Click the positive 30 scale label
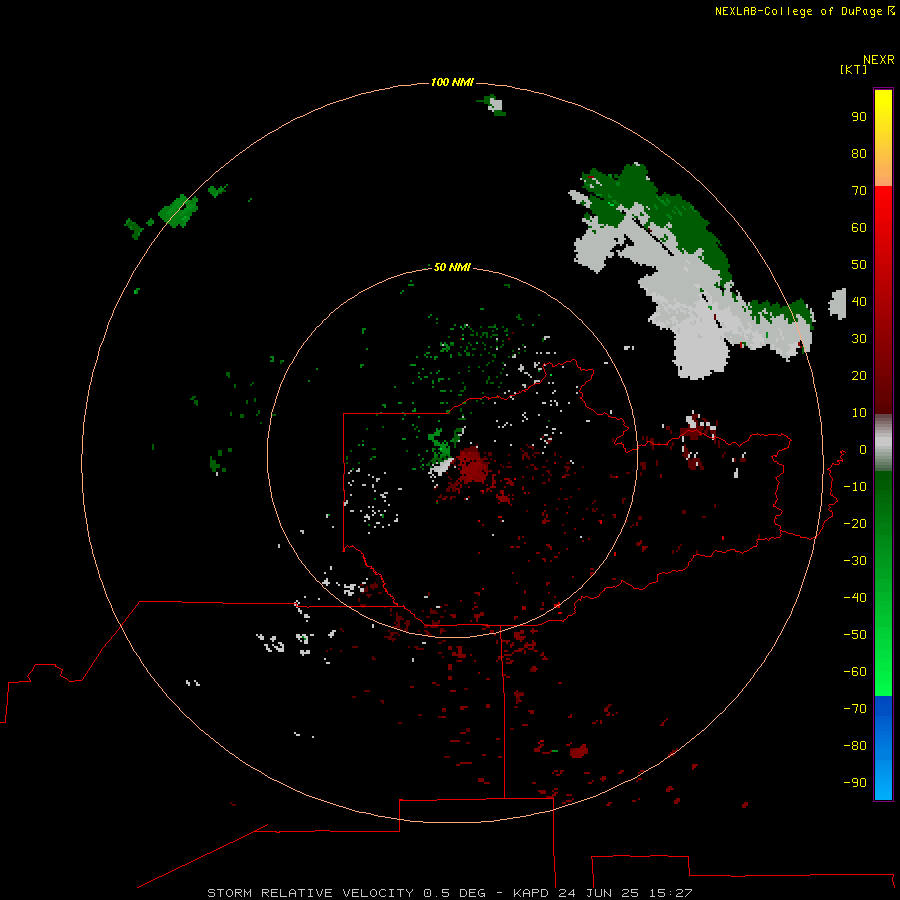This screenshot has width=900, height=900. 859,339
